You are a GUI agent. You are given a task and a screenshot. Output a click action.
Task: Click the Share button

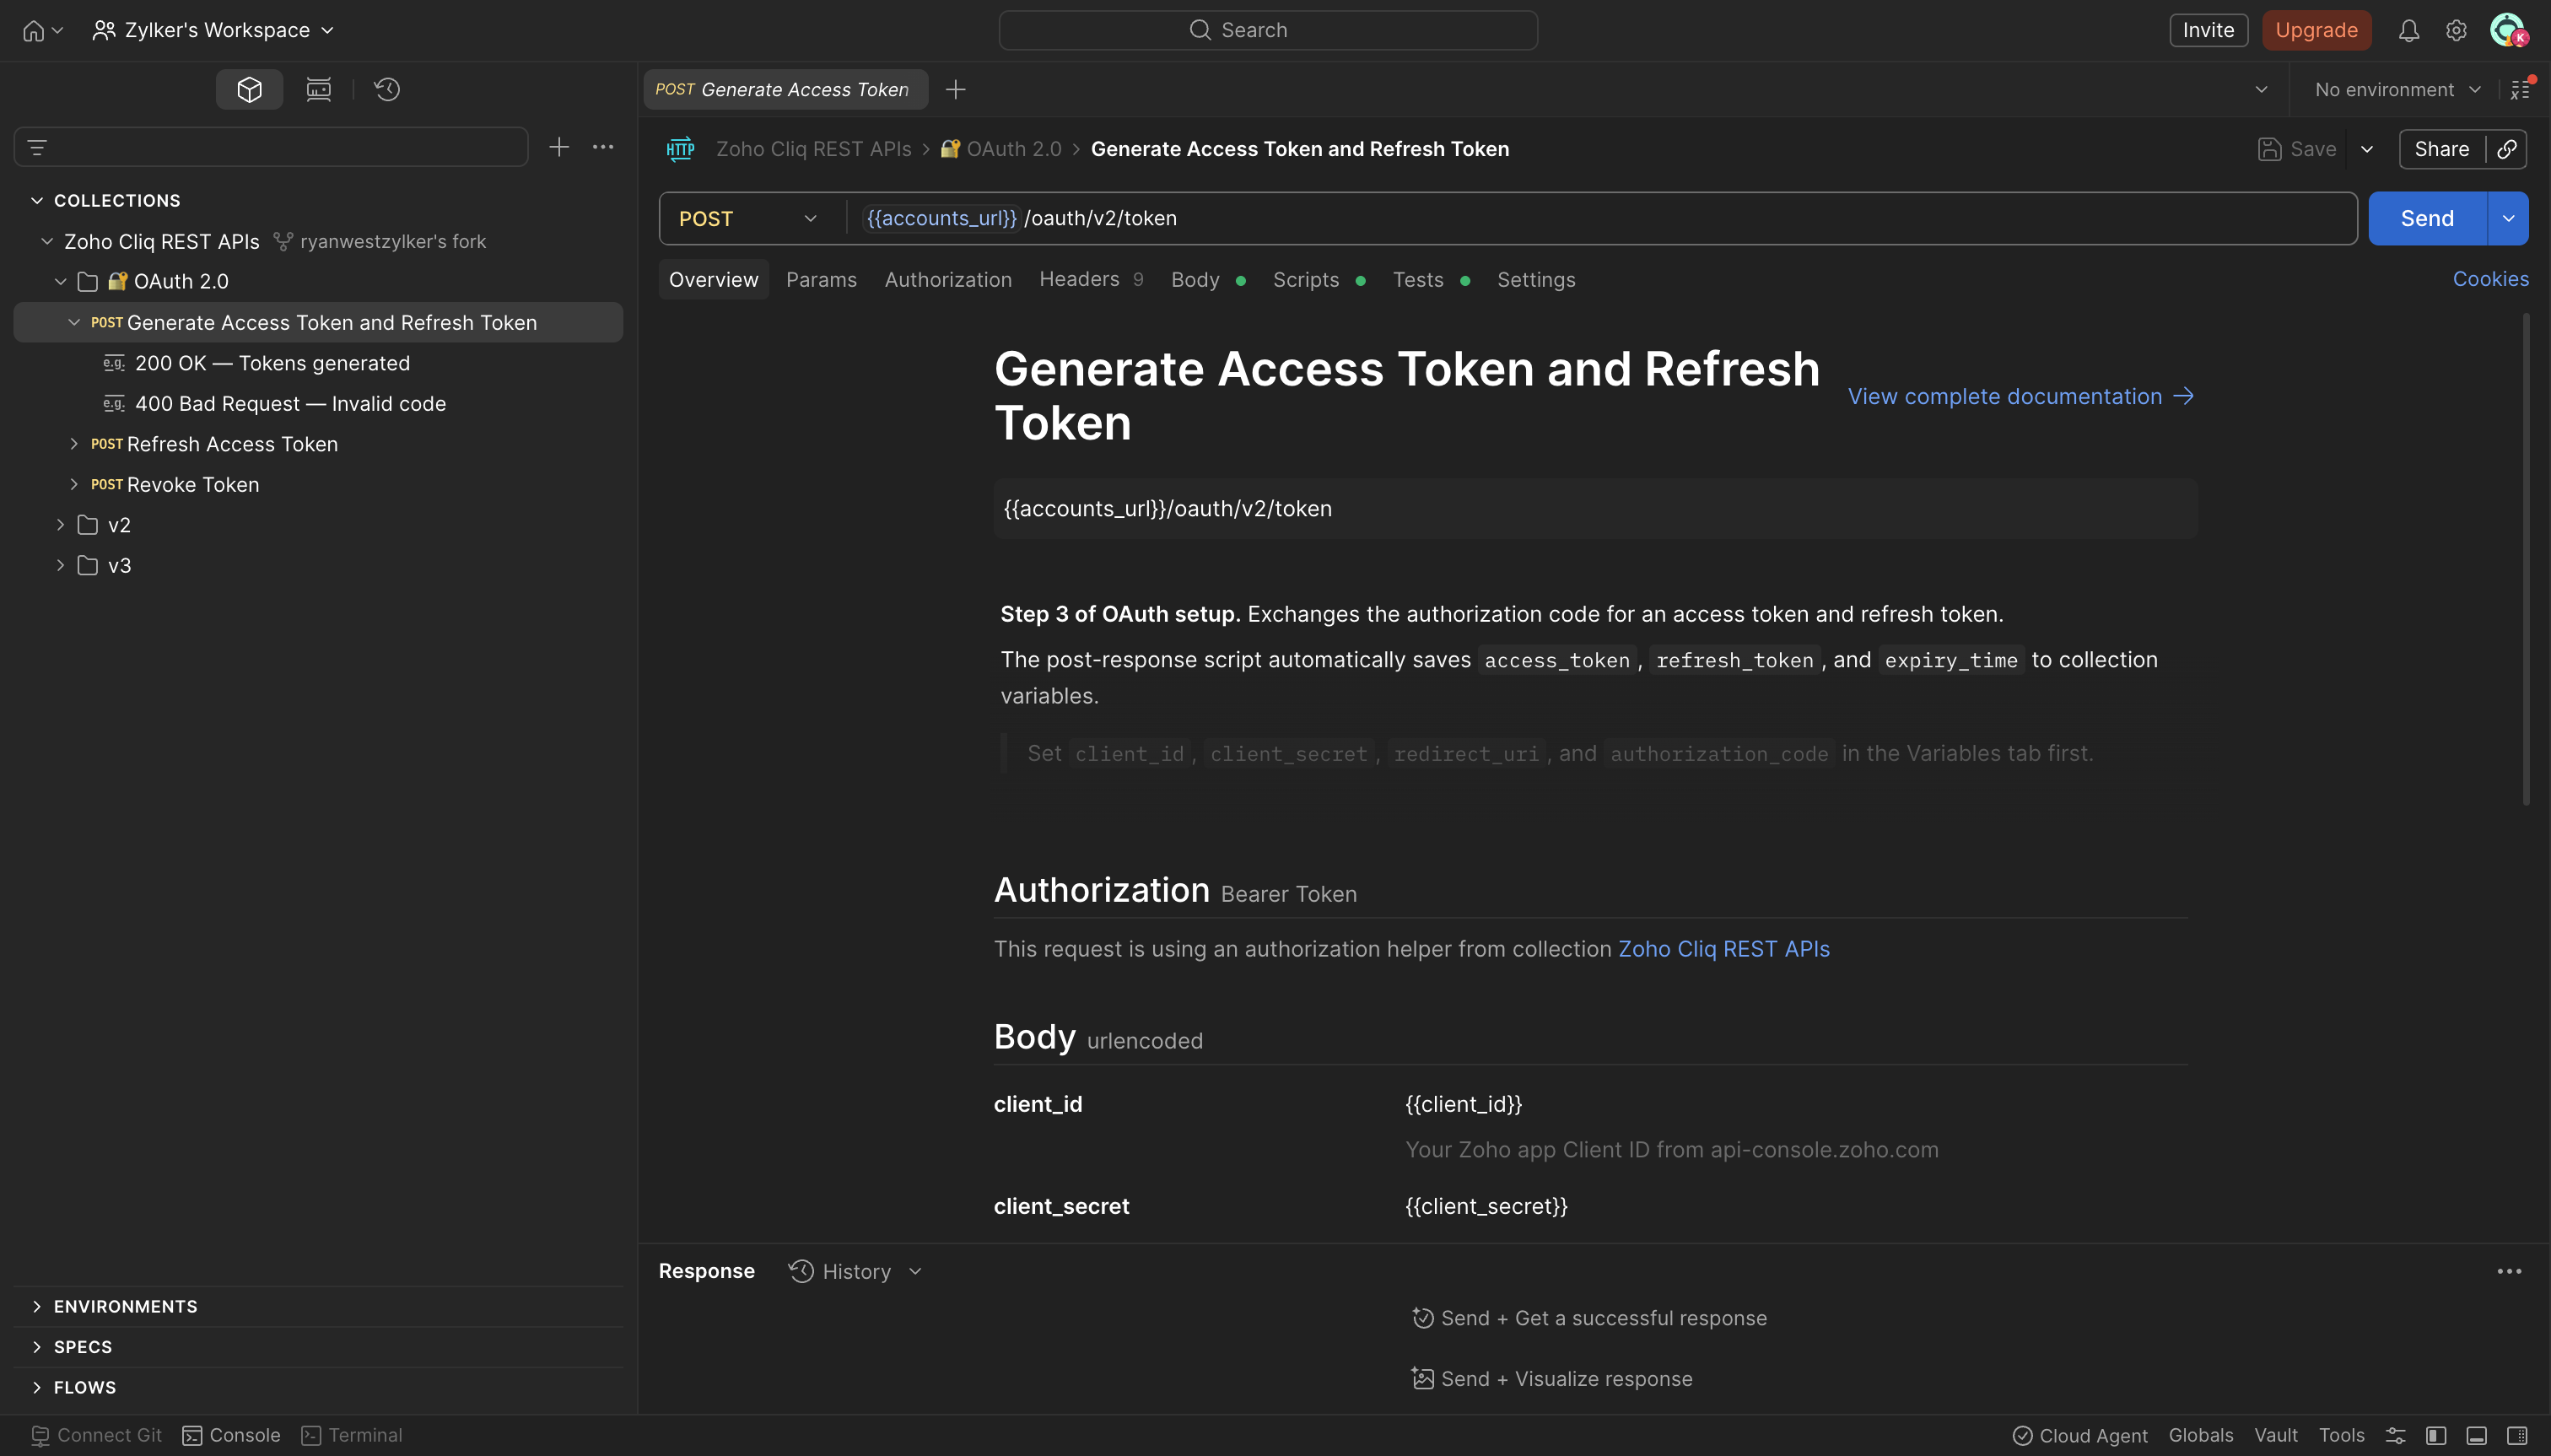[x=2441, y=149]
